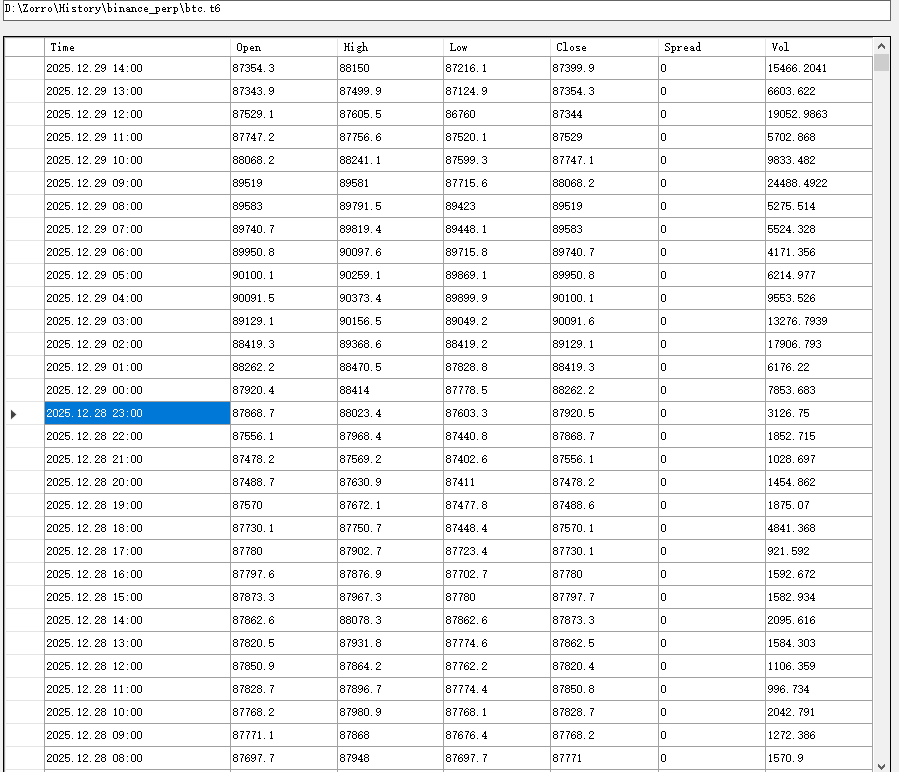Screen dimensions: 899x772
Task: Click the Time column header
Action: coord(137,47)
